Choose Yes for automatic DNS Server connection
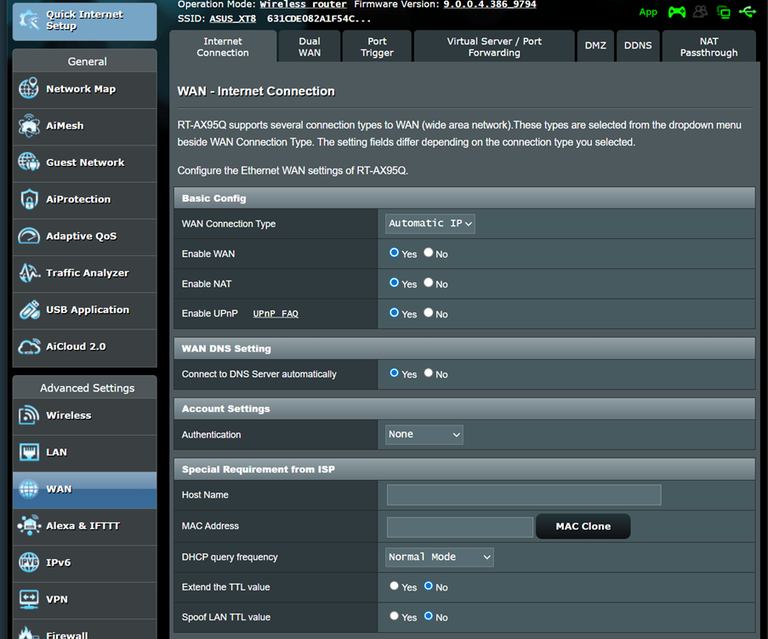The width and height of the screenshot is (768, 639). tap(394, 373)
